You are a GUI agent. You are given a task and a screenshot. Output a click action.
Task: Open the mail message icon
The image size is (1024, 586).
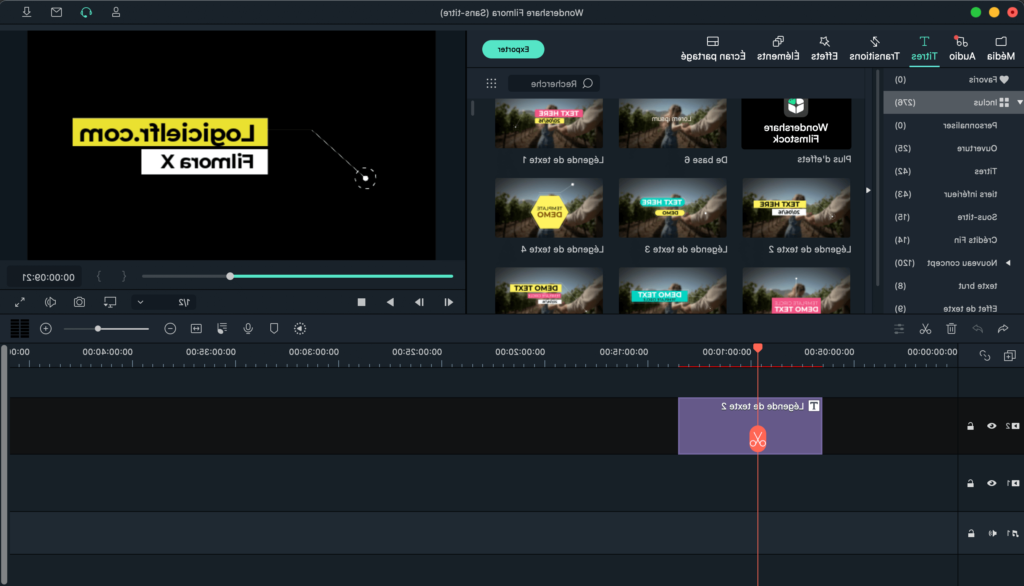pos(56,12)
